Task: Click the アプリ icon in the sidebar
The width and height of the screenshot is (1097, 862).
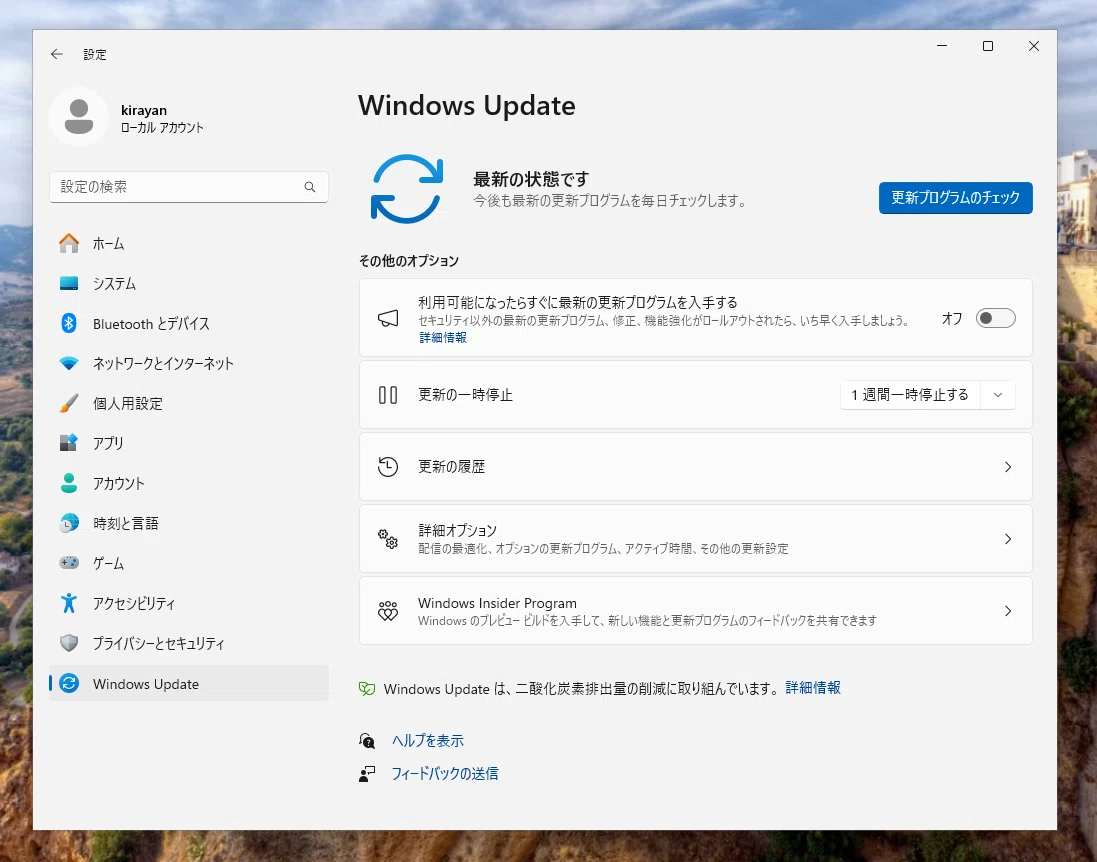Action: [69, 443]
